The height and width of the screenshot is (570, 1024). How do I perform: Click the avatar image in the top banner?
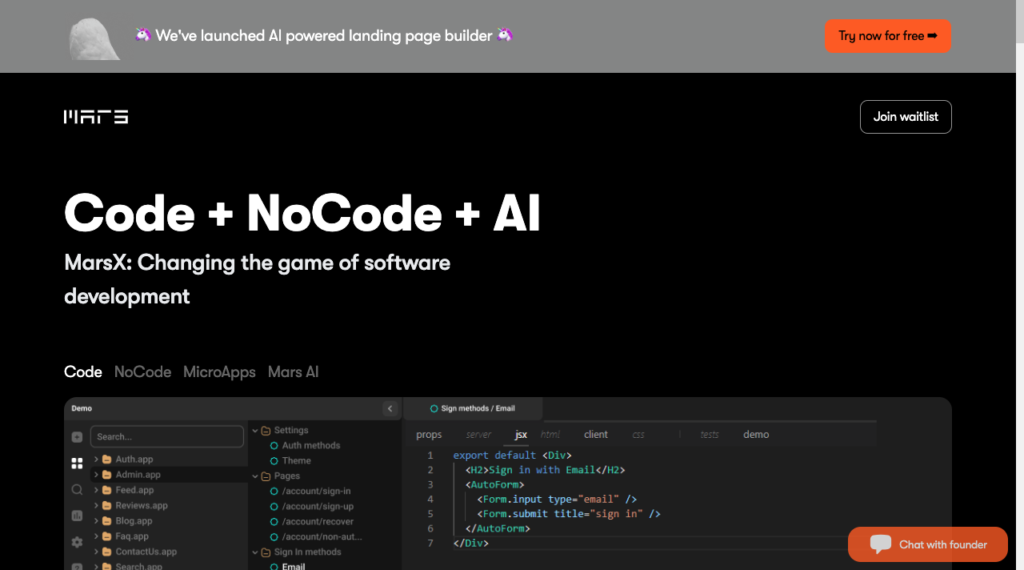(x=94, y=39)
